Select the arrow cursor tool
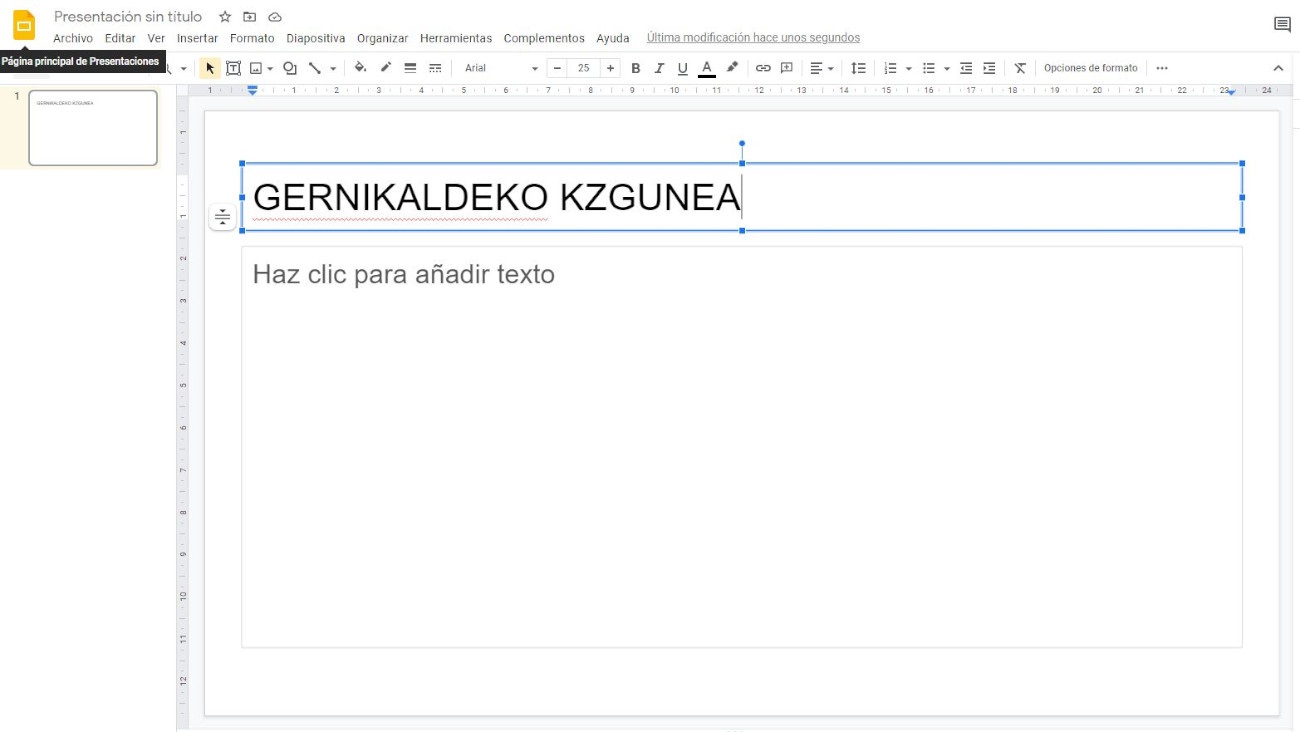 (210, 68)
